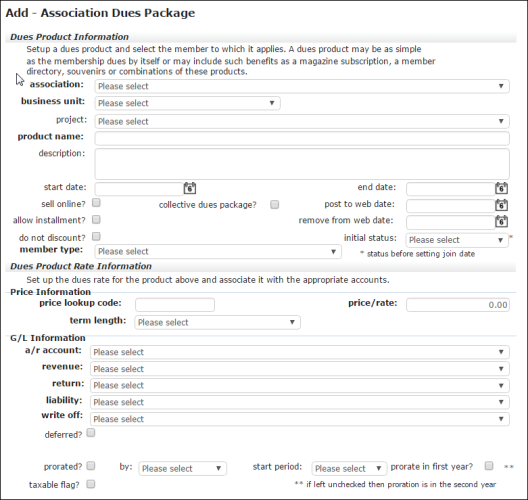Viewport: 528px width, 500px height.
Task: Click the Add - Association Dues Package title
Action: (100, 13)
